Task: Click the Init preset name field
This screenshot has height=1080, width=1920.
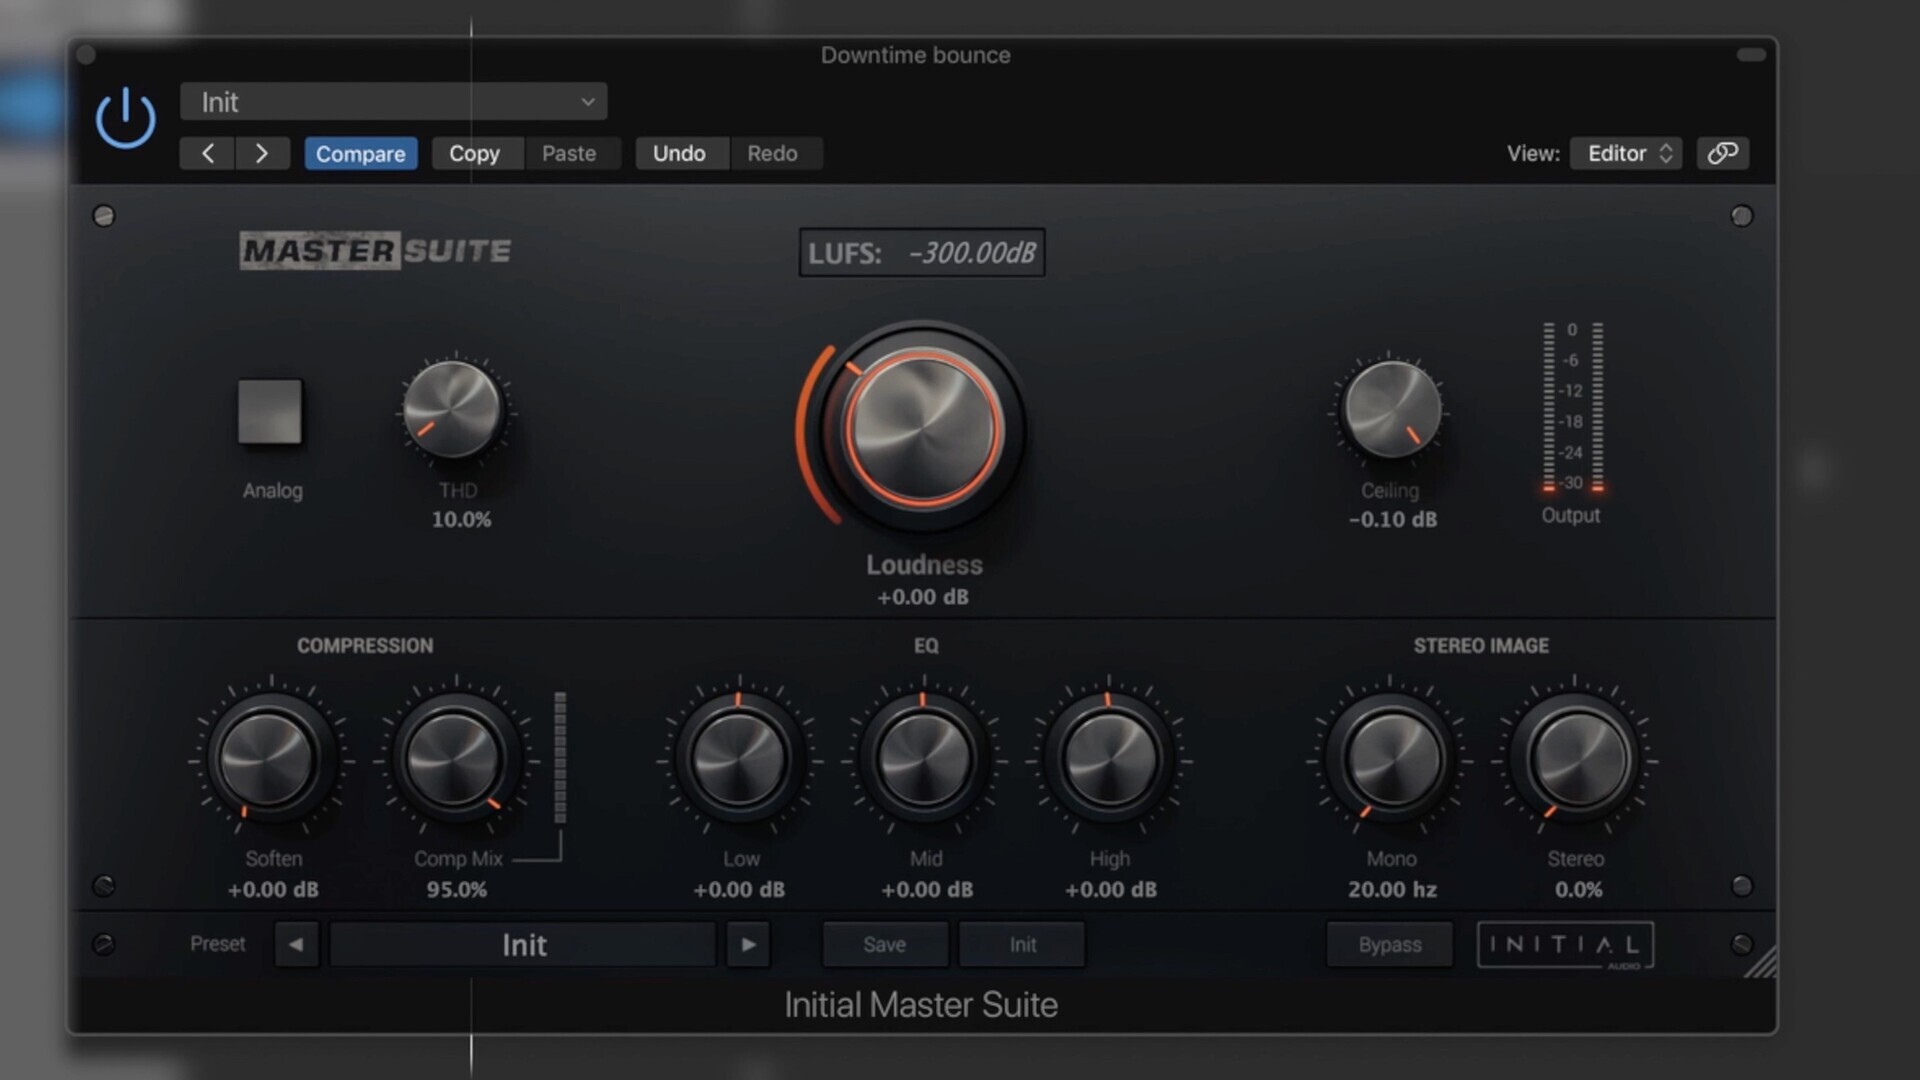Action: tap(523, 944)
